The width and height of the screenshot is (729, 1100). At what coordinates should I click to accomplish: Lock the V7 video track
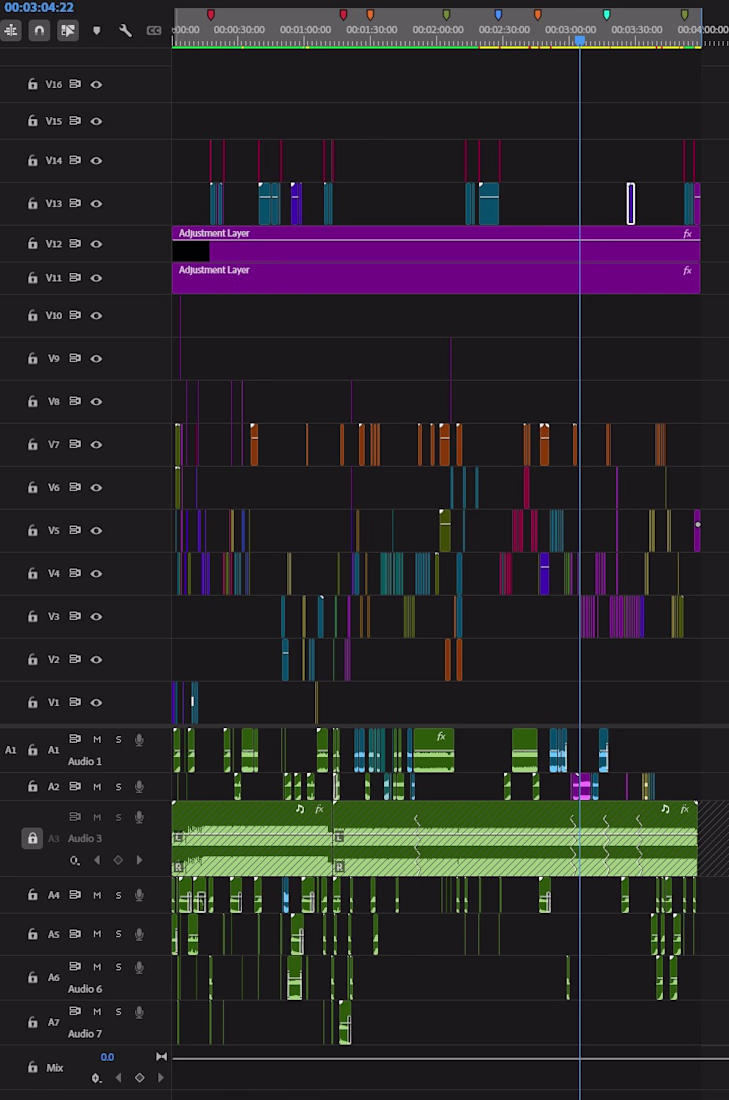pyautogui.click(x=32, y=444)
